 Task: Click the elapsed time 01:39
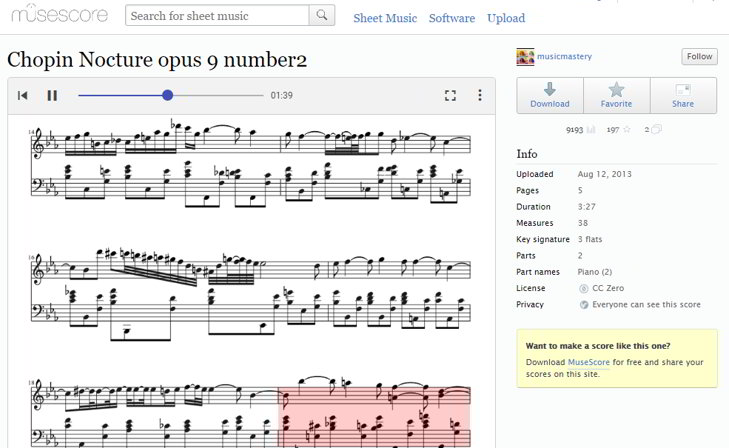[282, 95]
